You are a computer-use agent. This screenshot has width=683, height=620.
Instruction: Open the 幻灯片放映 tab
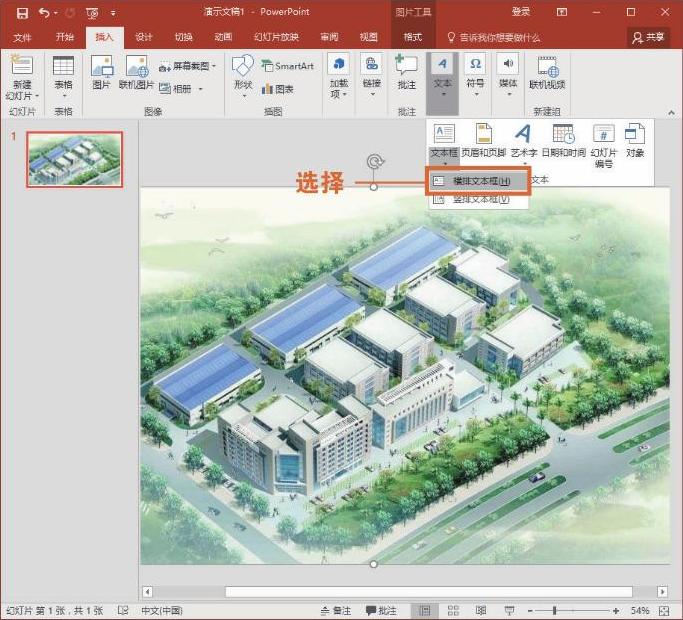pos(276,37)
